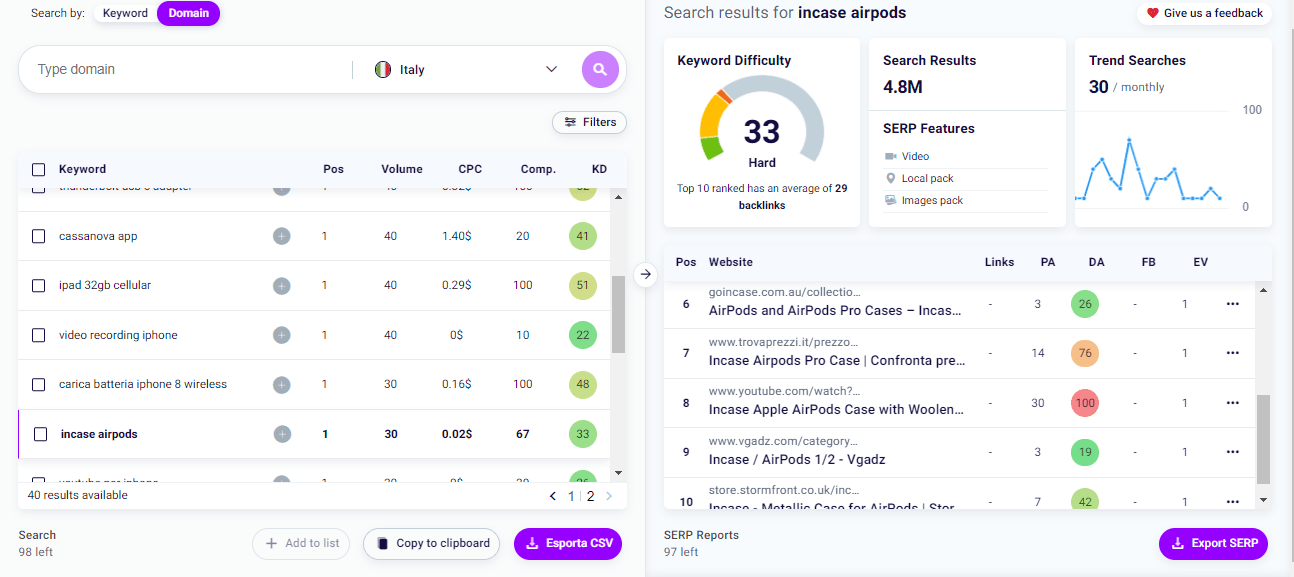
Task: Switch to the Keyword search tab
Action: coord(125,13)
